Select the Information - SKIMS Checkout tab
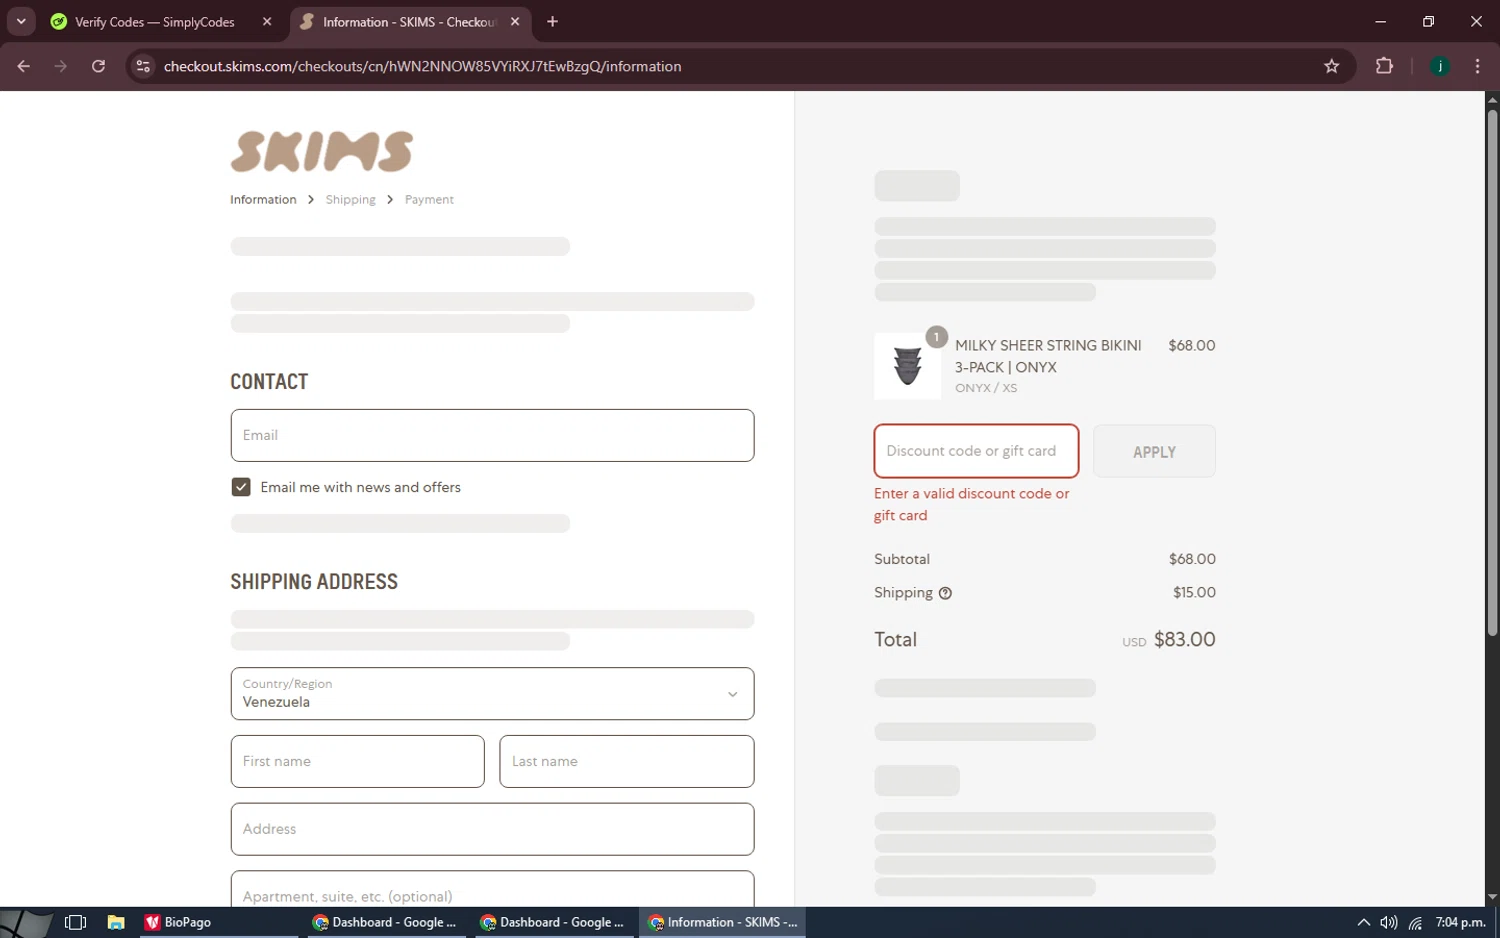The width and height of the screenshot is (1500, 938). 408,21
